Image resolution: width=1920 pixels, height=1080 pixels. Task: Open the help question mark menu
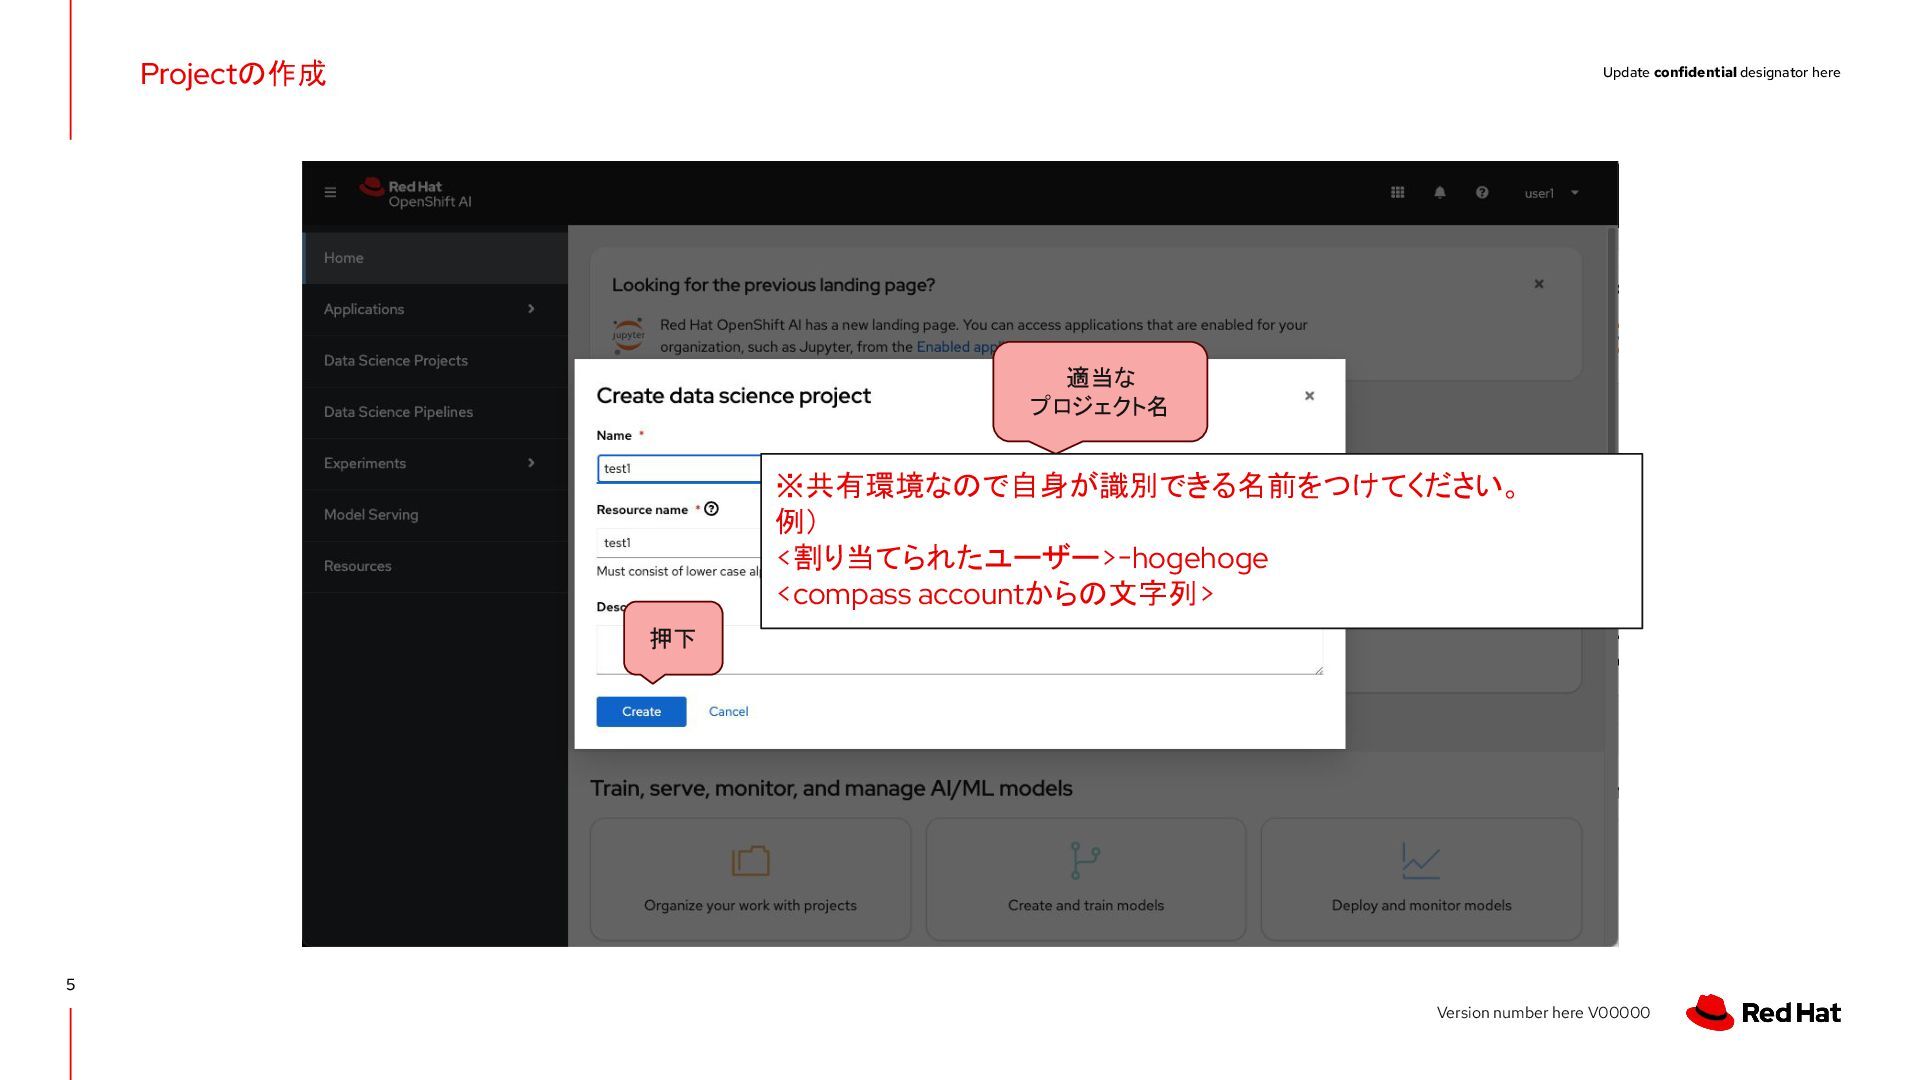(1482, 193)
